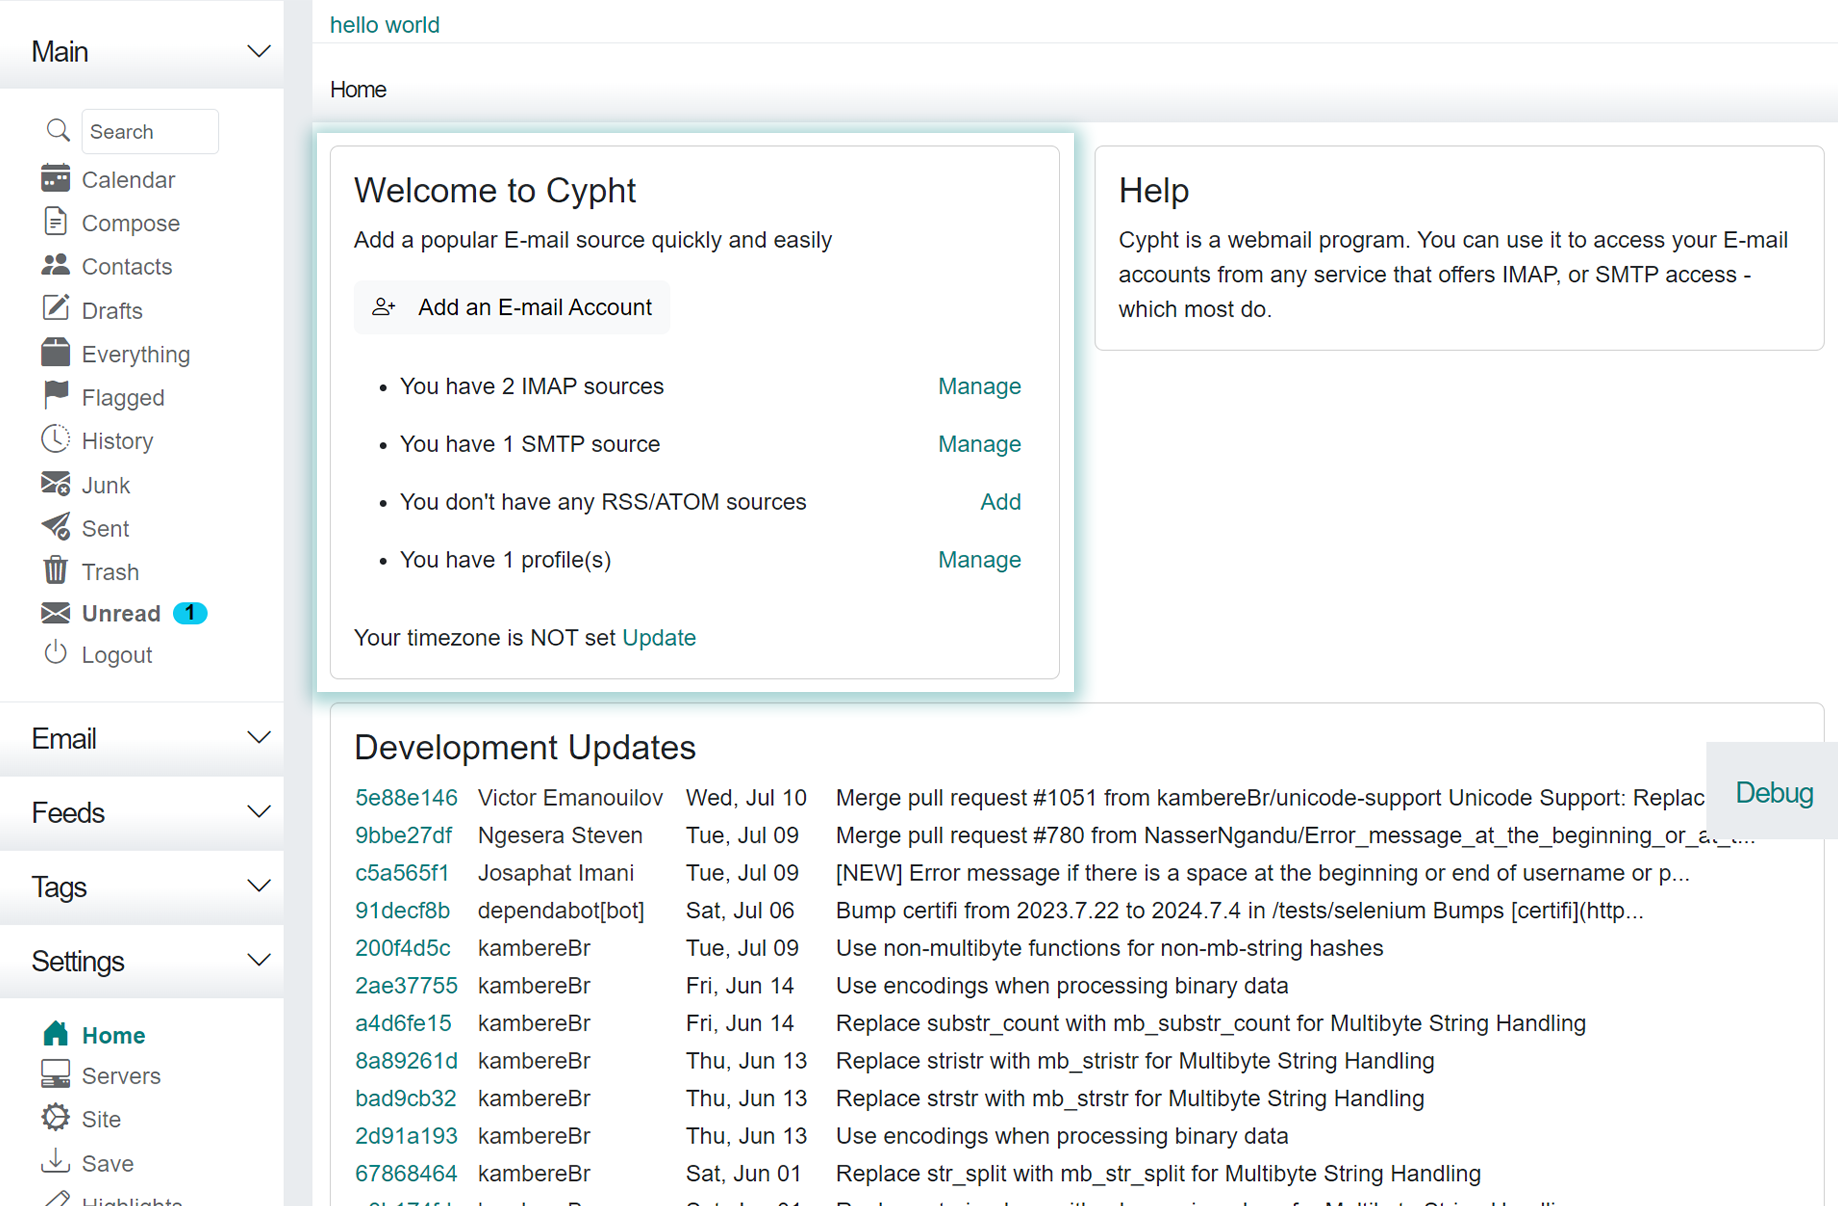
Task: Manage SMTP source link
Action: click(979, 444)
